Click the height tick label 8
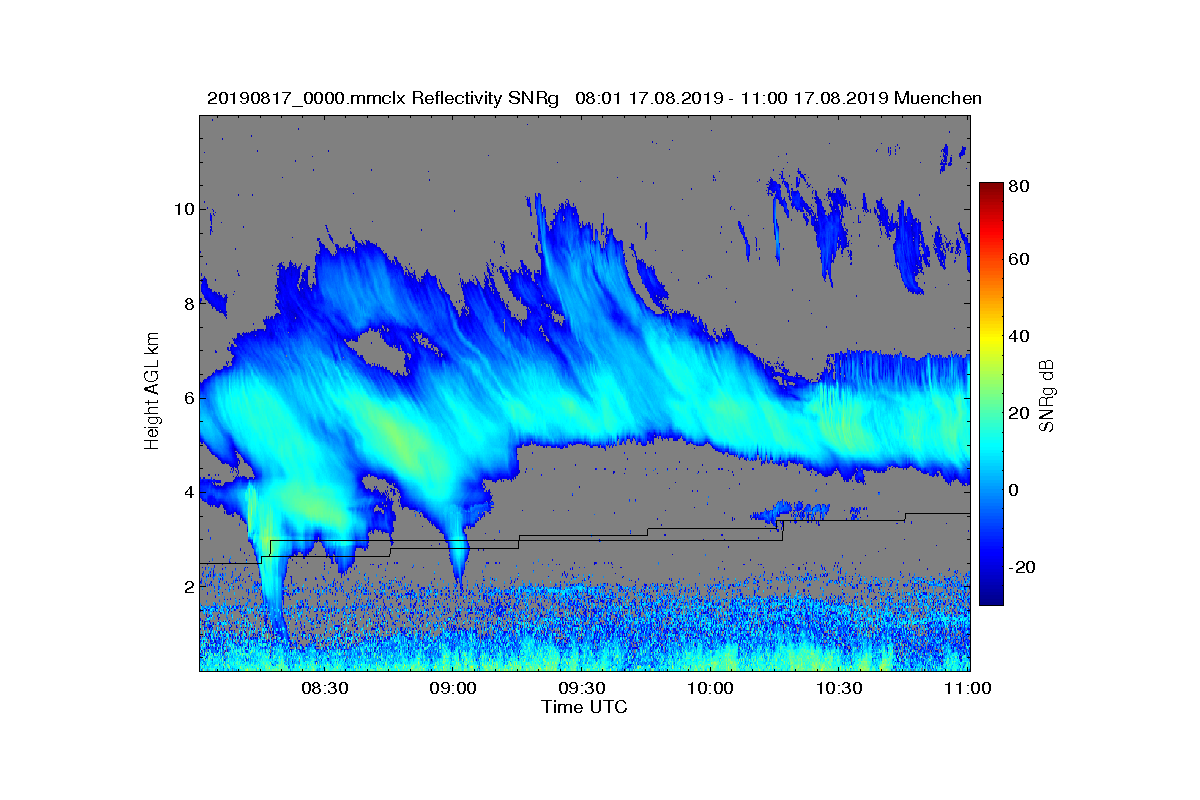The width and height of the screenshot is (1200, 800). click(x=188, y=304)
